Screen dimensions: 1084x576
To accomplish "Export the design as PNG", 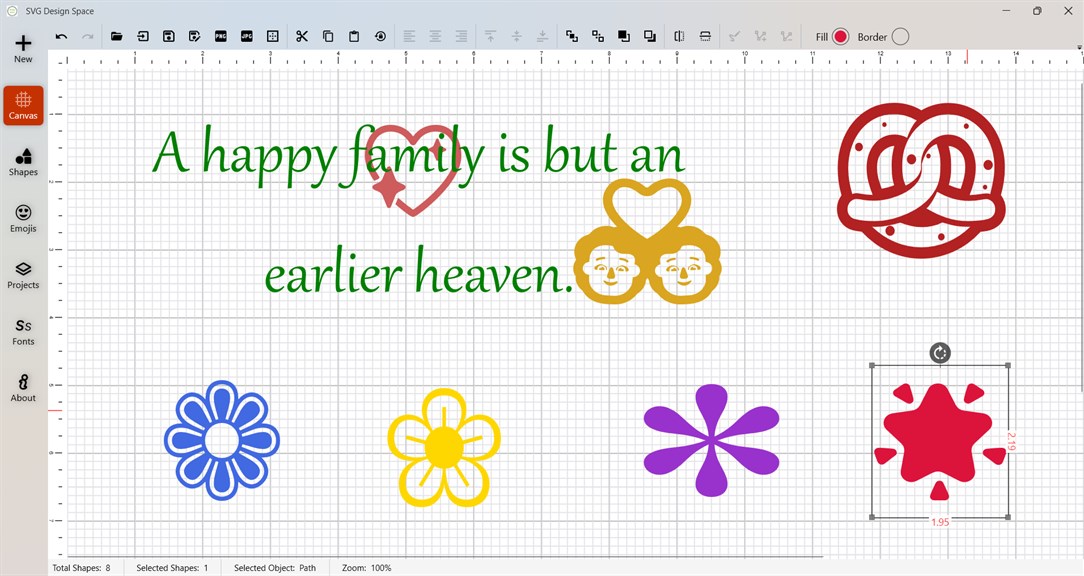I will tap(221, 37).
